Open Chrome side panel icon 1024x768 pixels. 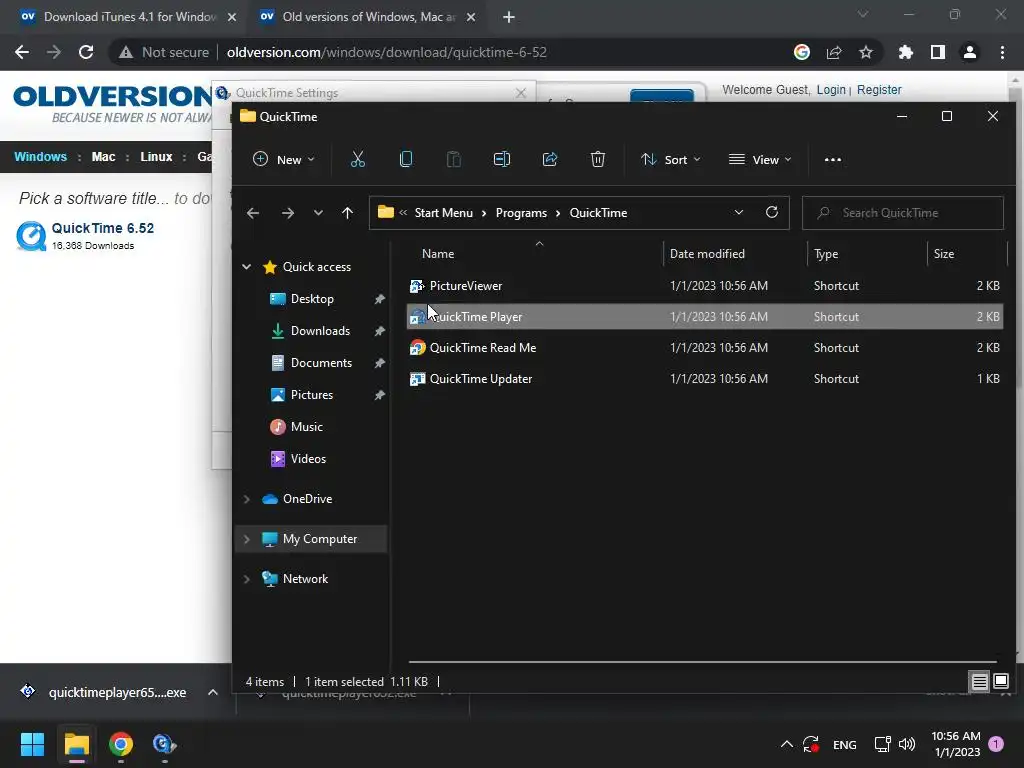(938, 52)
